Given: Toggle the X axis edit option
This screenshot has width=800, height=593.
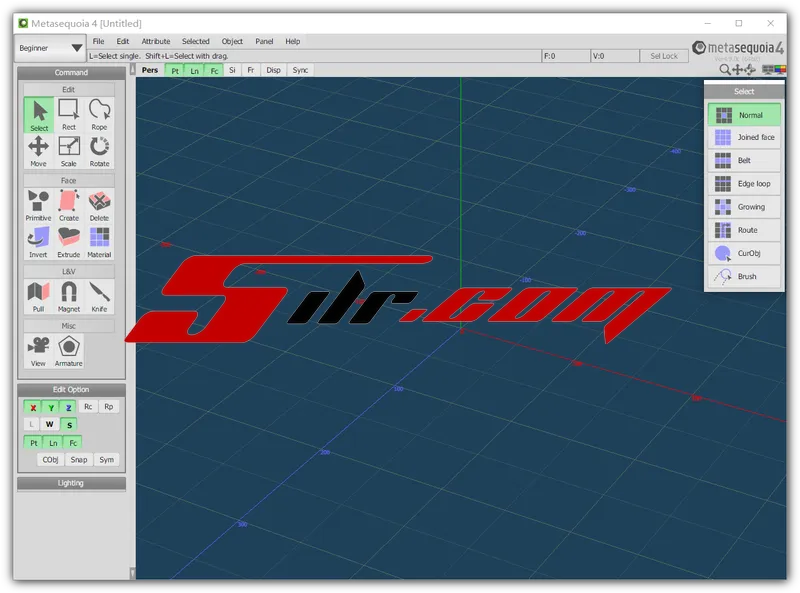Looking at the screenshot, I should tap(33, 407).
